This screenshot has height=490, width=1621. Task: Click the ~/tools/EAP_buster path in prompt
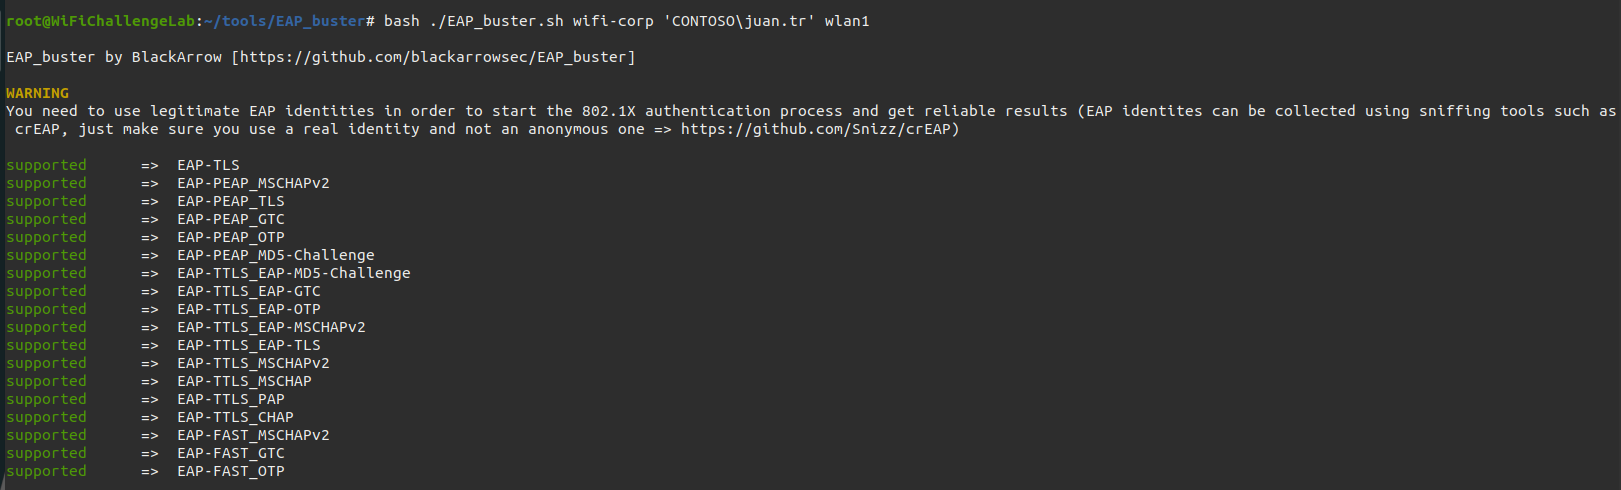point(286,21)
